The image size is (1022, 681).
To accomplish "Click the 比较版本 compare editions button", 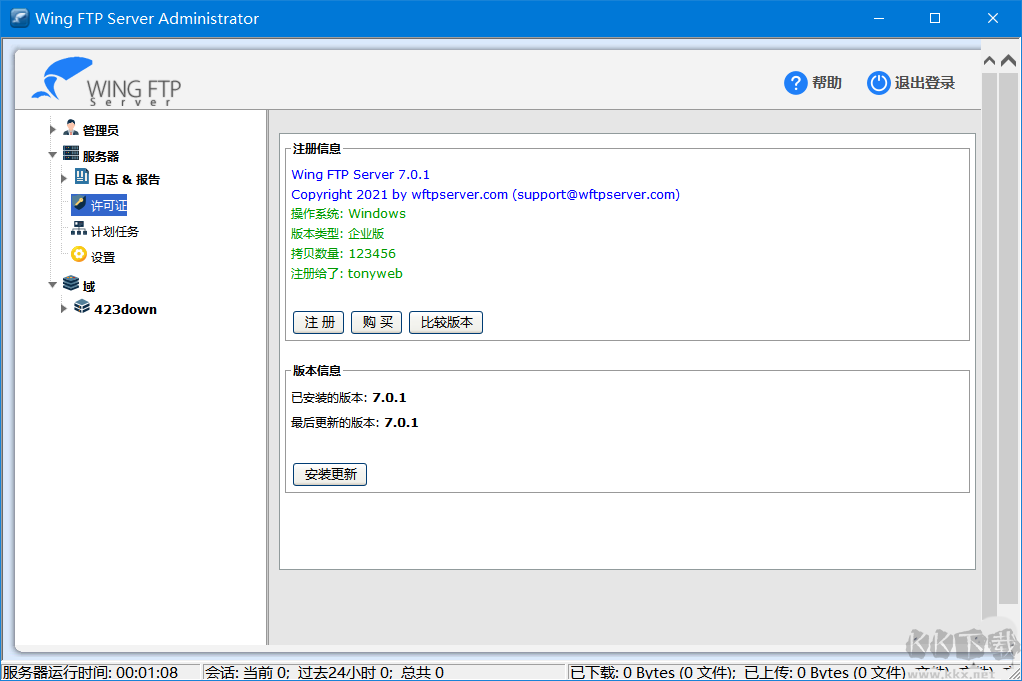I will coord(446,322).
